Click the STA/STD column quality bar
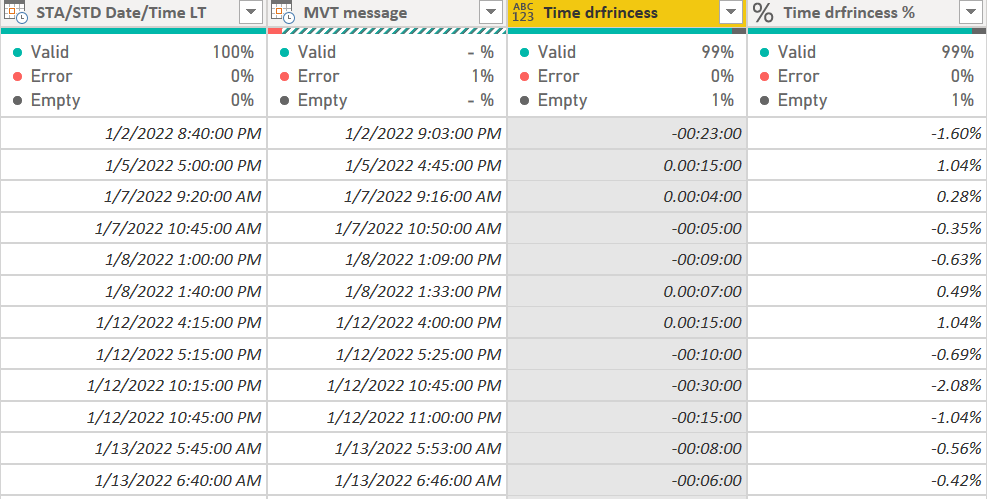The width and height of the screenshot is (987, 499). (133, 31)
